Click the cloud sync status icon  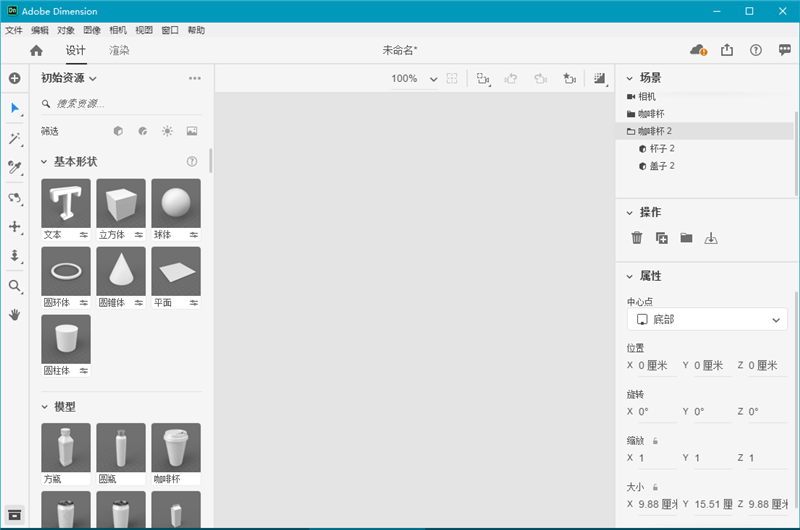(698, 50)
